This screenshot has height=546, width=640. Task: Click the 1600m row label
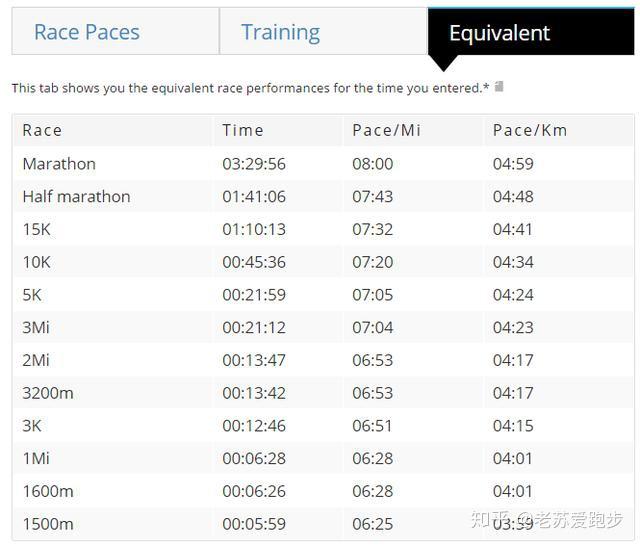point(48,491)
